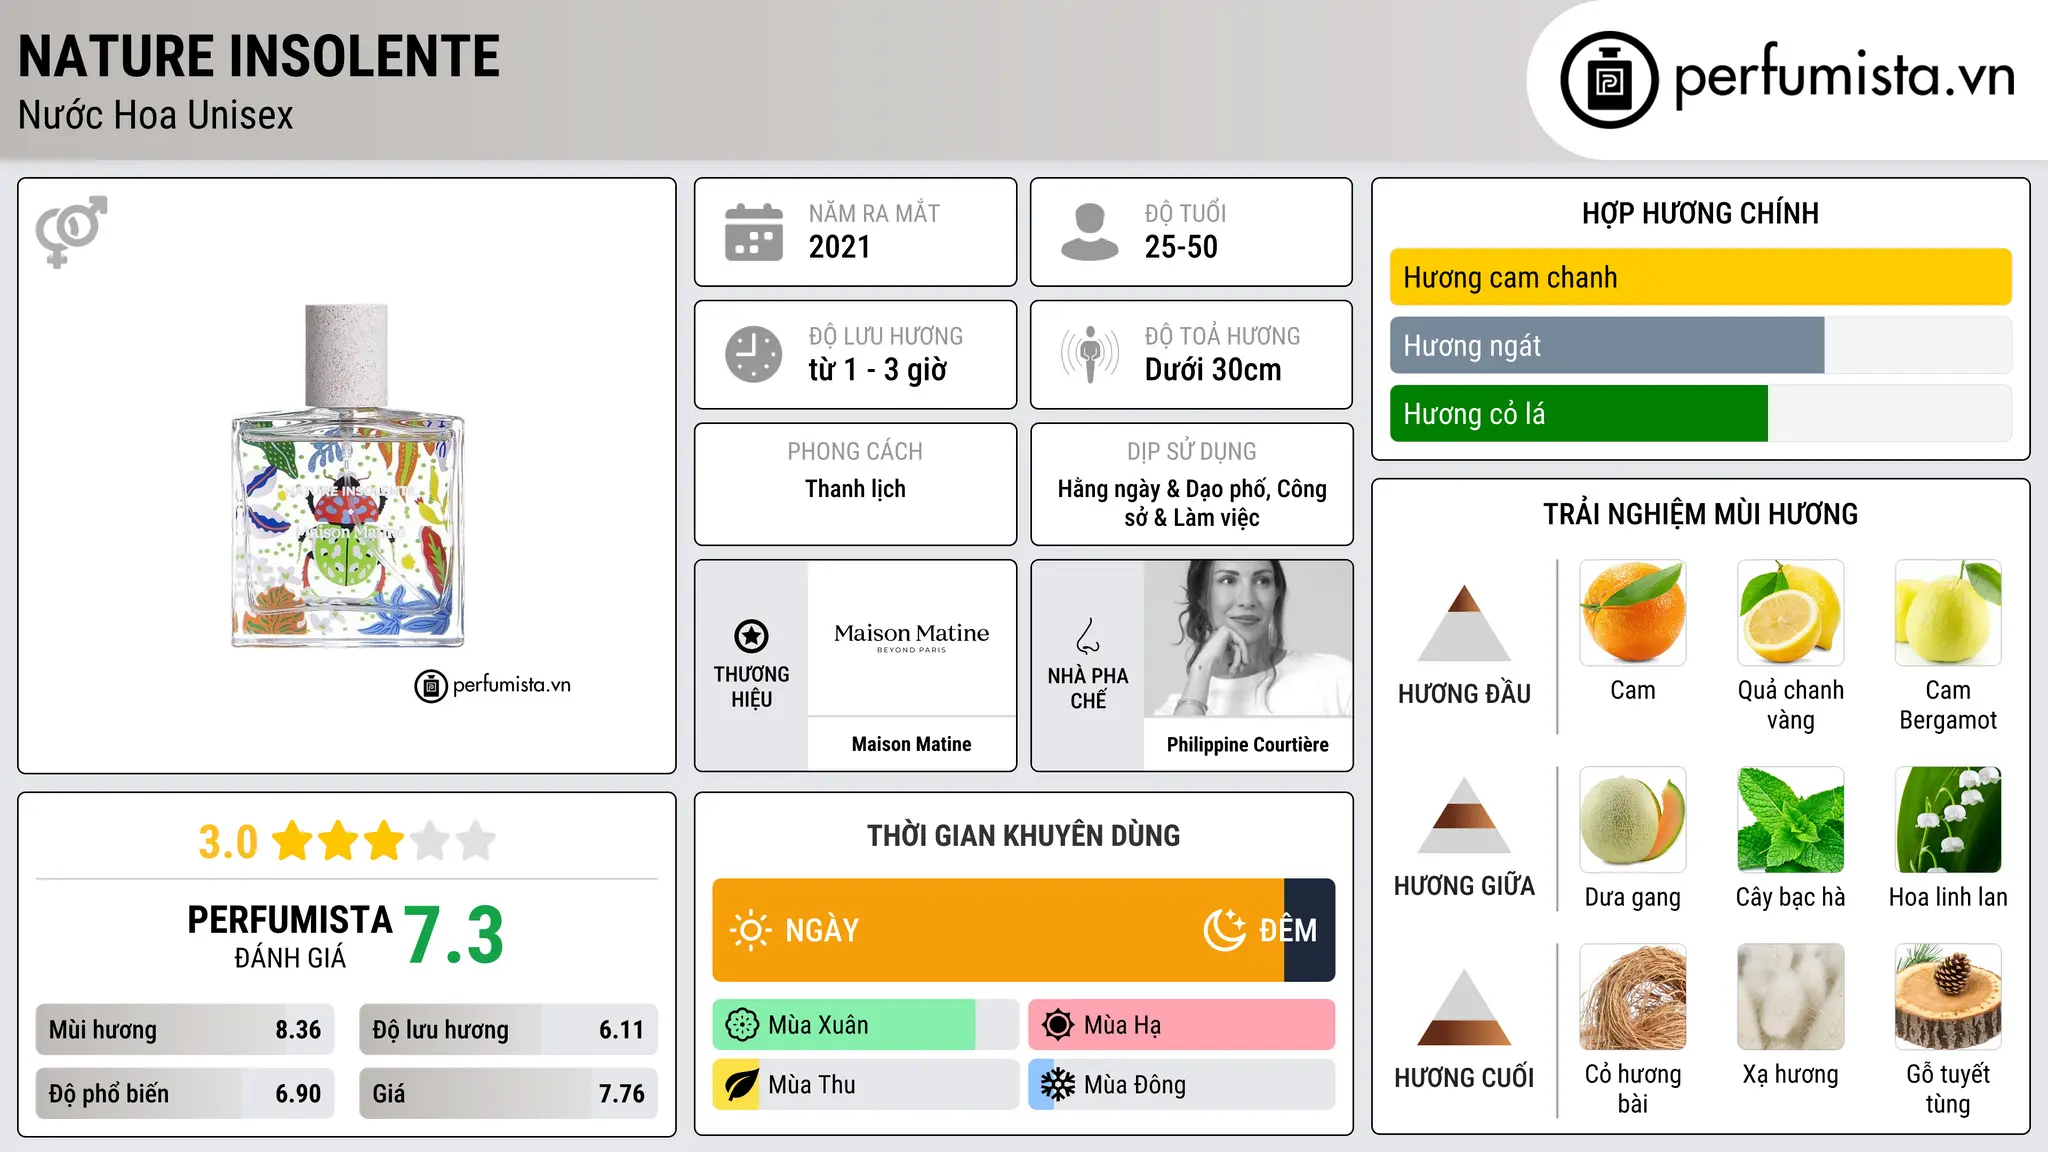Viewport: 2048px width, 1152px height.
Task: Click the Thanh lịch style value
Action: (855, 489)
